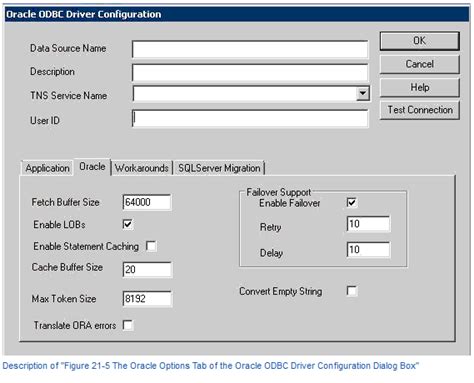Focus the Data Source Name field
This screenshot has width=474, height=383.
point(250,49)
